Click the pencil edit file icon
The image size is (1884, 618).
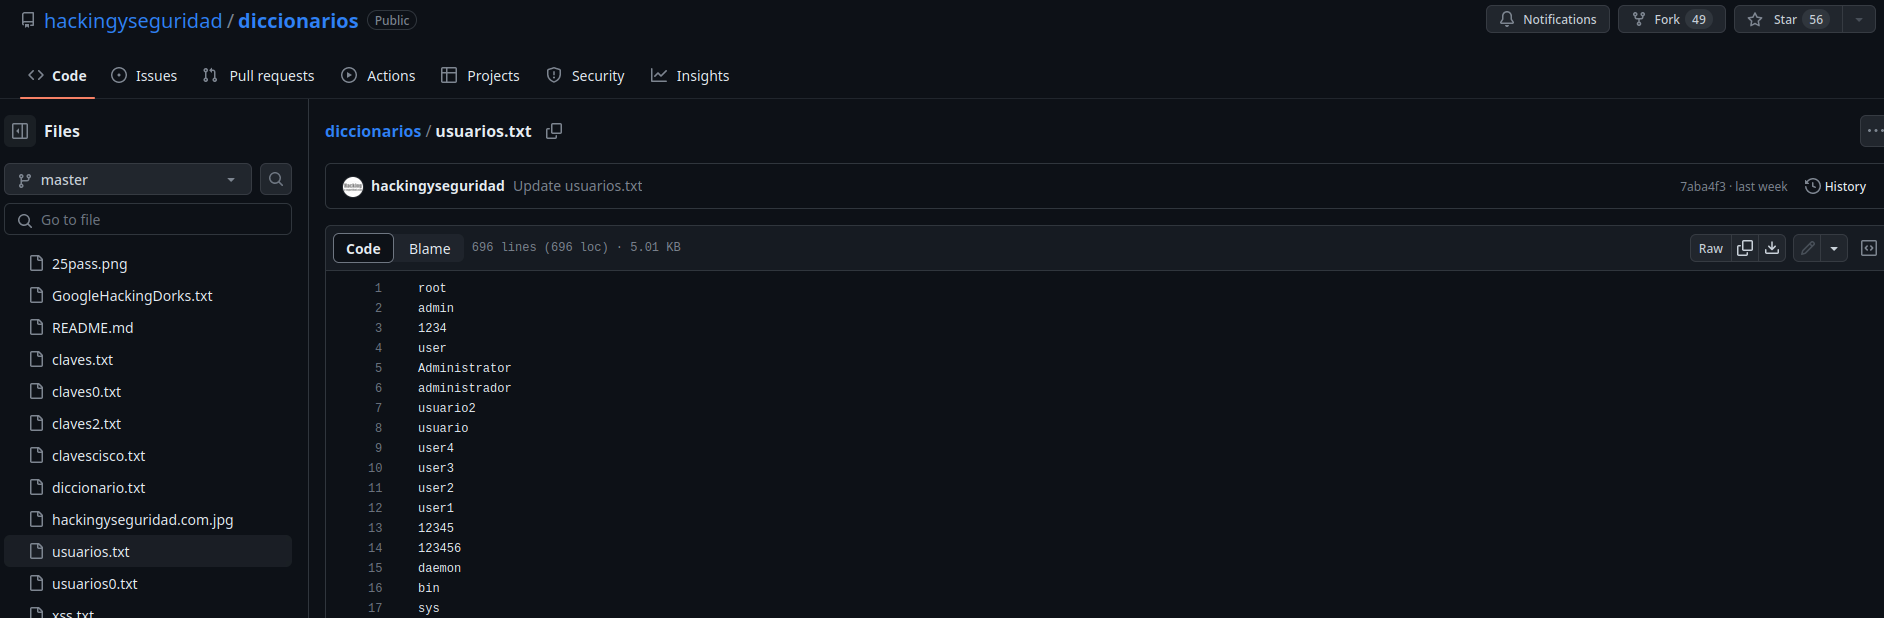1807,248
